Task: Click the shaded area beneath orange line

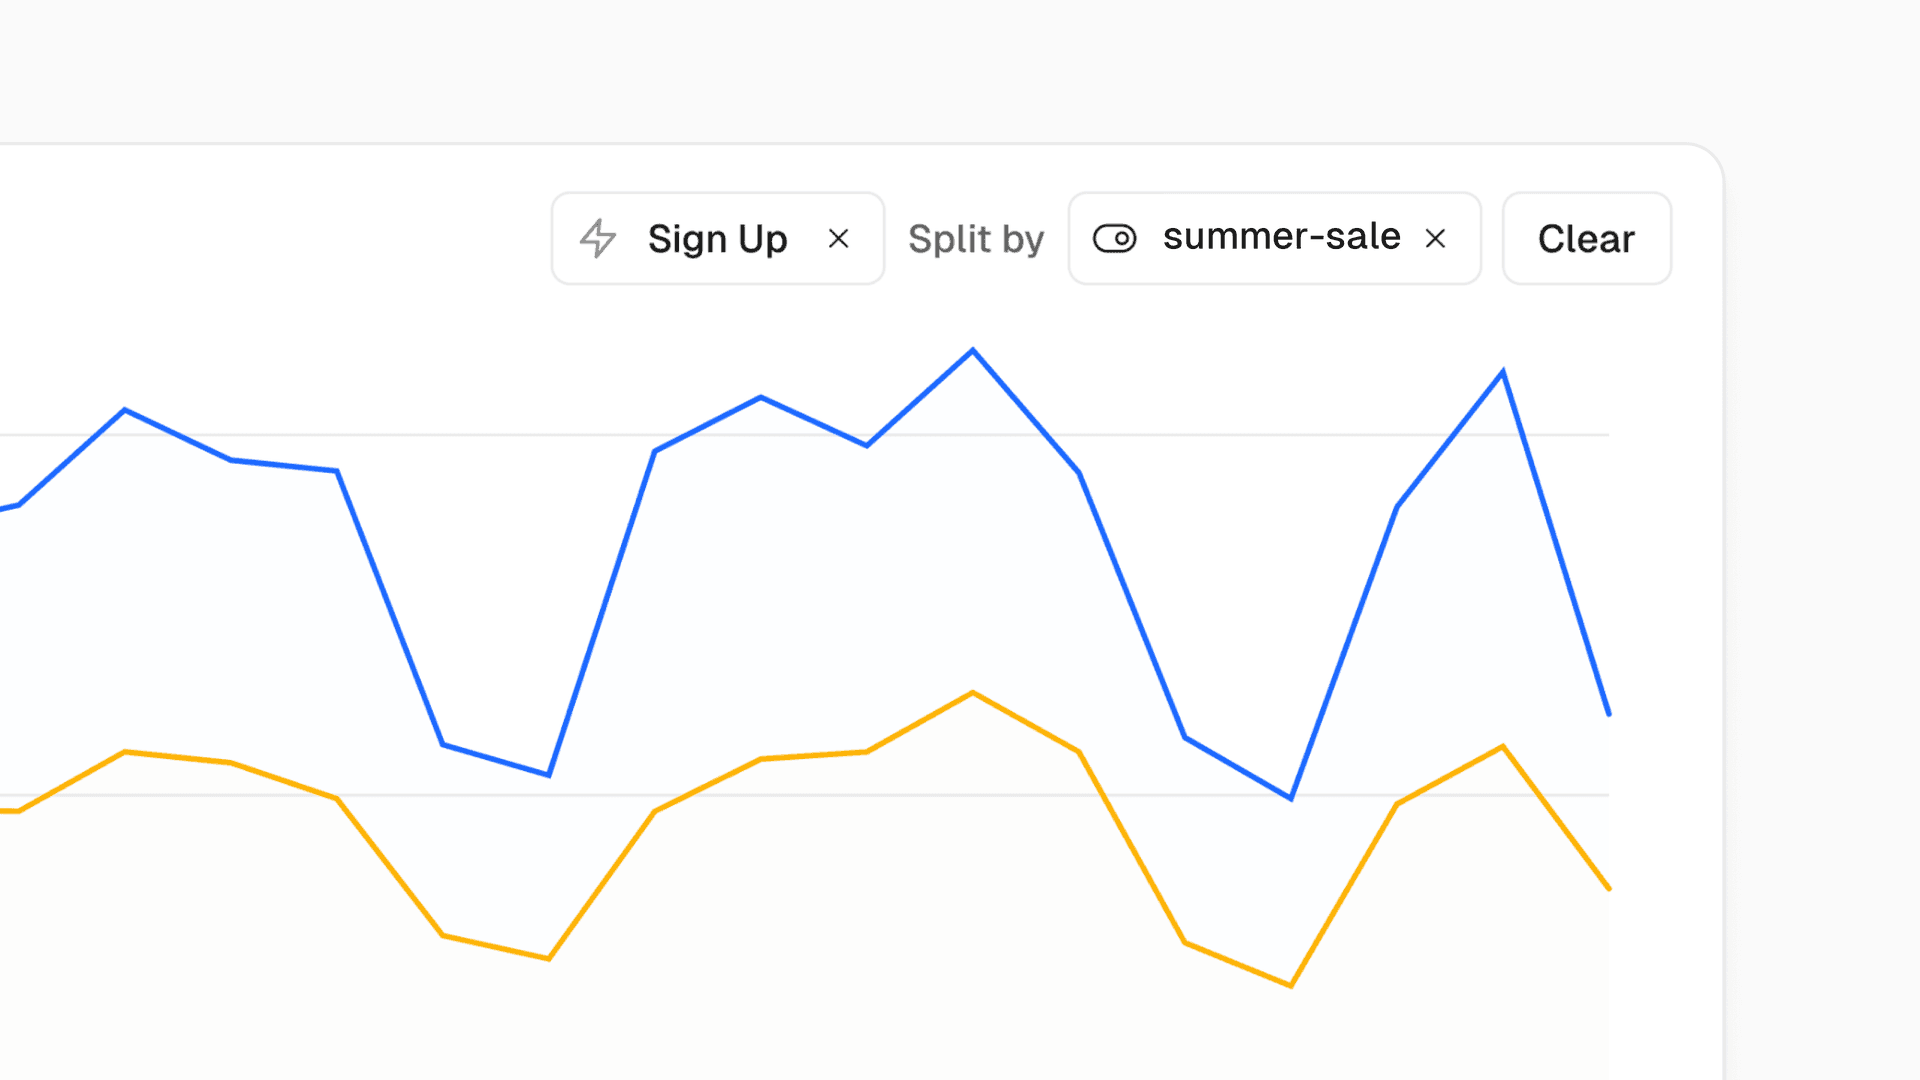Action: 800,950
